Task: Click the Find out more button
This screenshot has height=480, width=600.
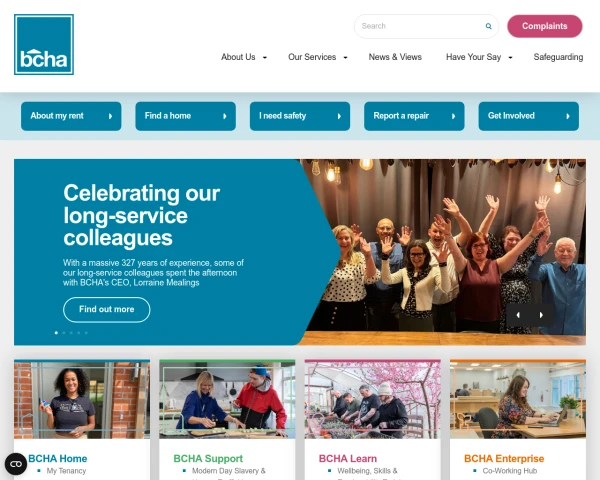Action: point(107,309)
